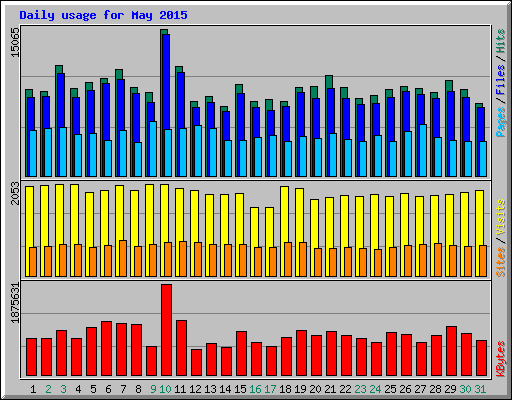Click green day label 10
Image resolution: width=512 pixels, height=400 pixels.
(165, 389)
